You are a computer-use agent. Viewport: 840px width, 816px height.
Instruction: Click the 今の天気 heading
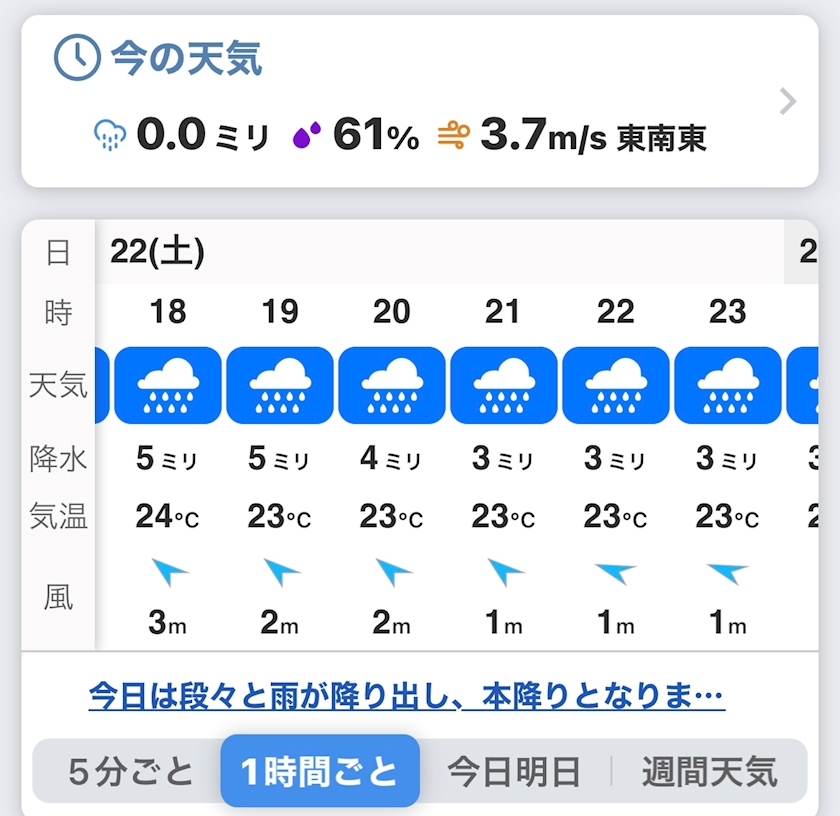click(x=186, y=59)
